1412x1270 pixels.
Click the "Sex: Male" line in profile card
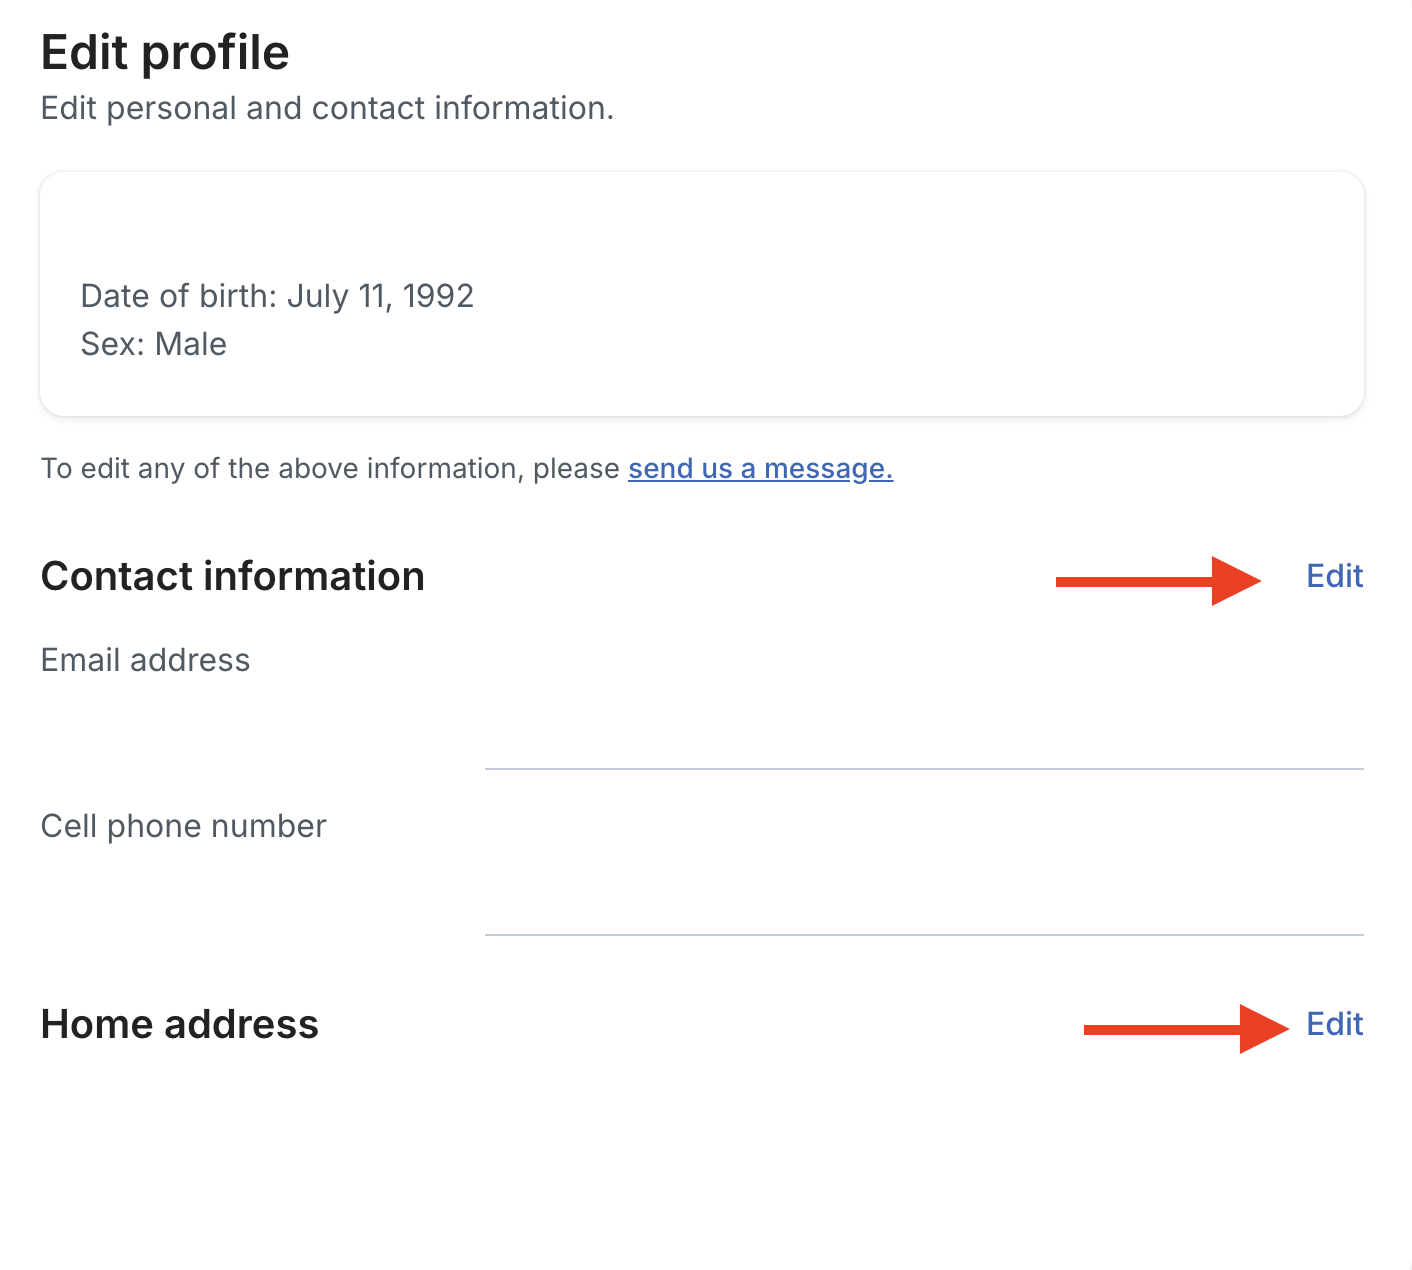[x=153, y=344]
